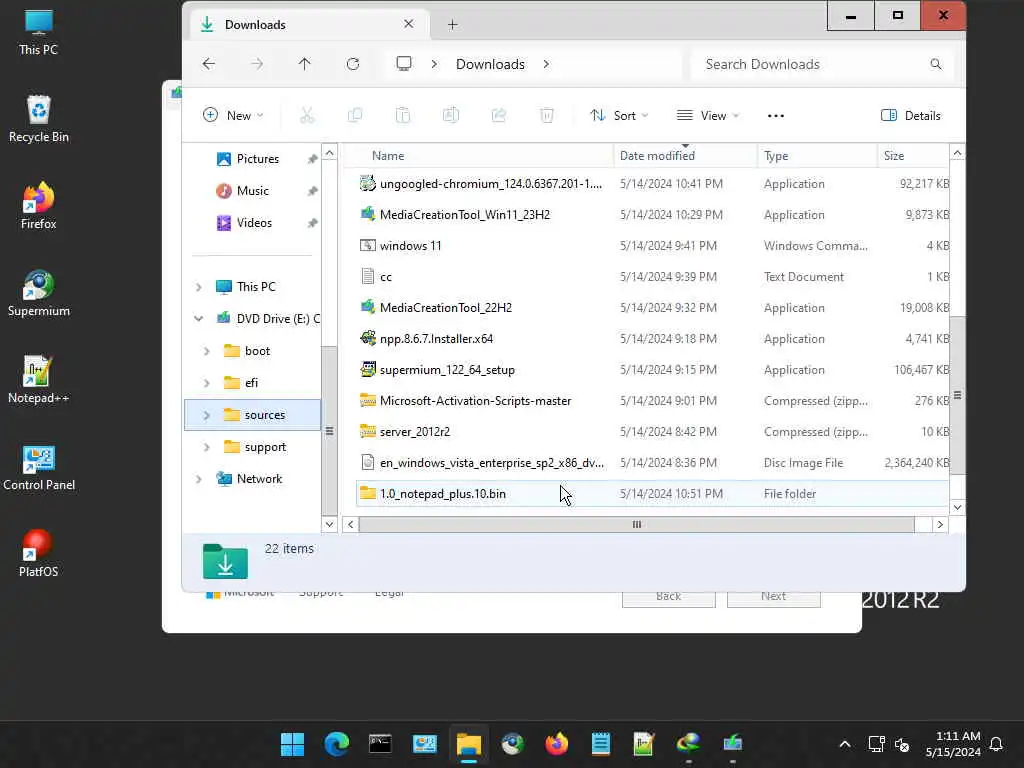
Task: Open Notepad++ desktop shortcut
Action: coord(39,380)
